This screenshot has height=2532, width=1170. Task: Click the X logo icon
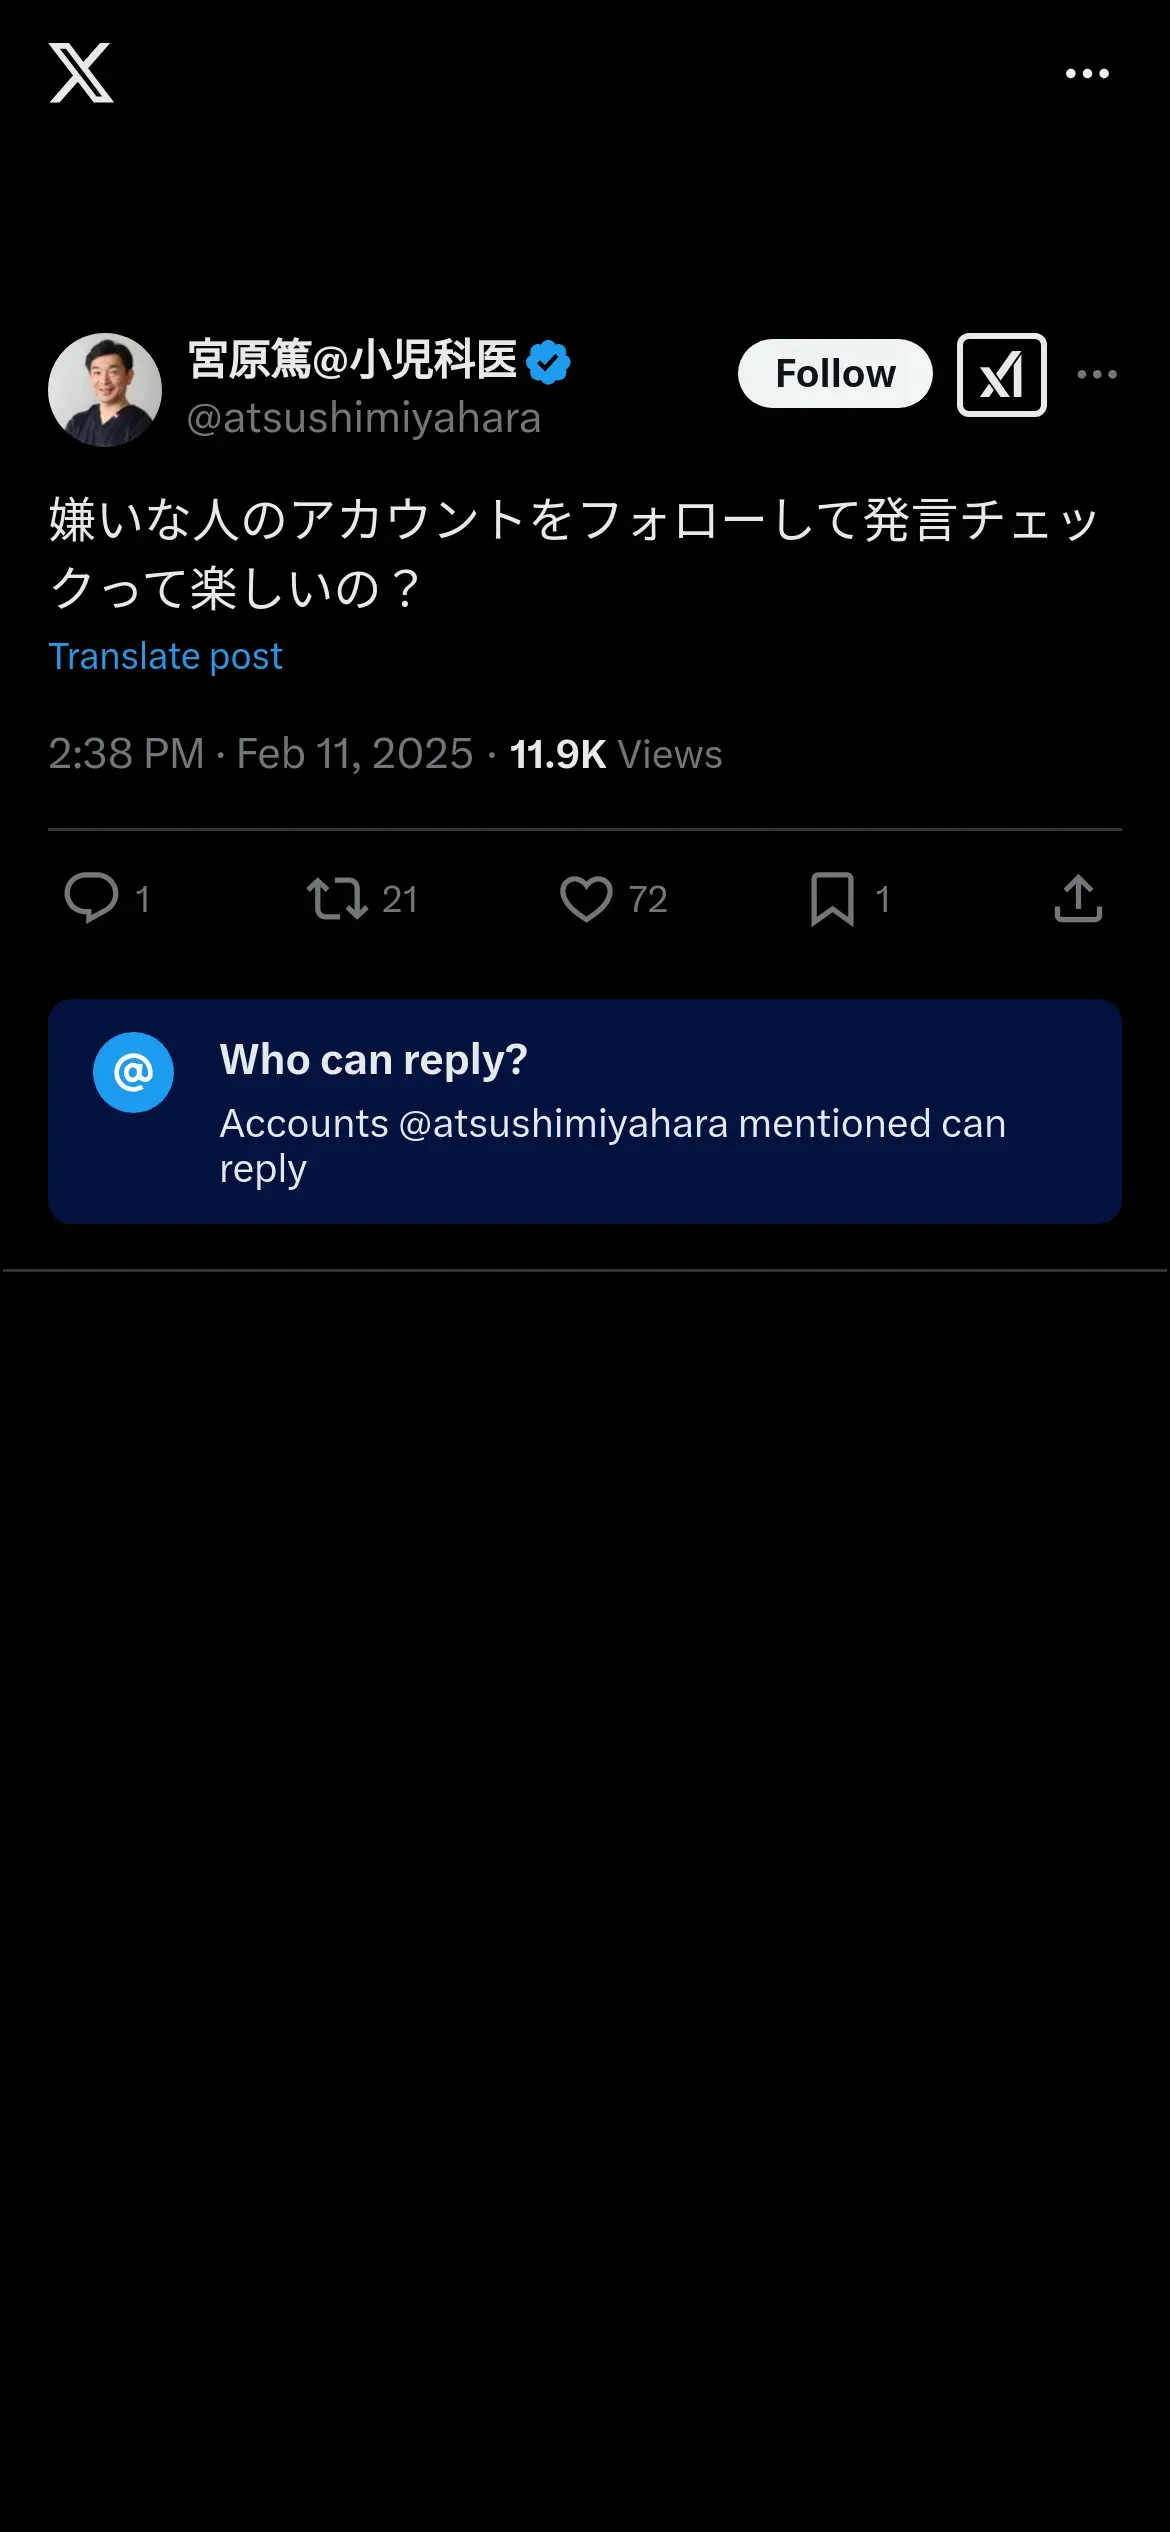[81, 73]
